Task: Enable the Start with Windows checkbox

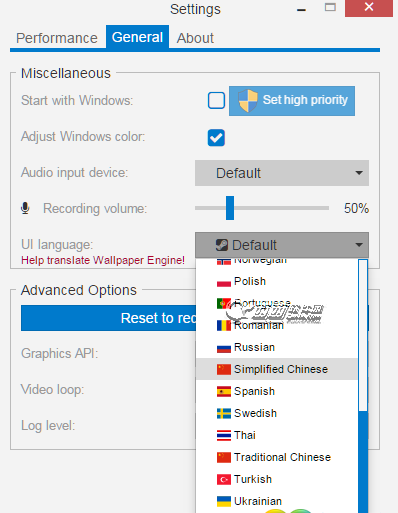Action: pyautogui.click(x=216, y=101)
